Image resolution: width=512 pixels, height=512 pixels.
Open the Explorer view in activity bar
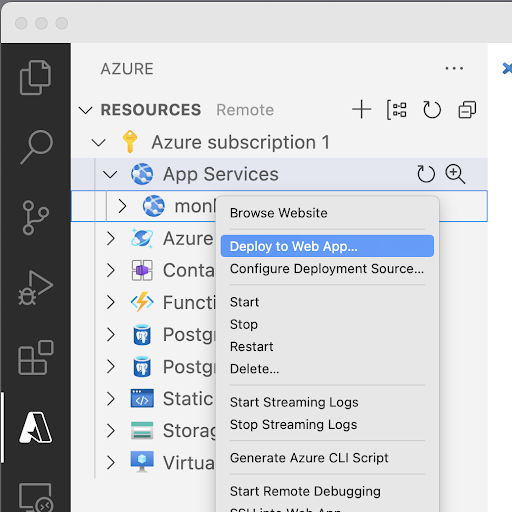tap(35, 77)
